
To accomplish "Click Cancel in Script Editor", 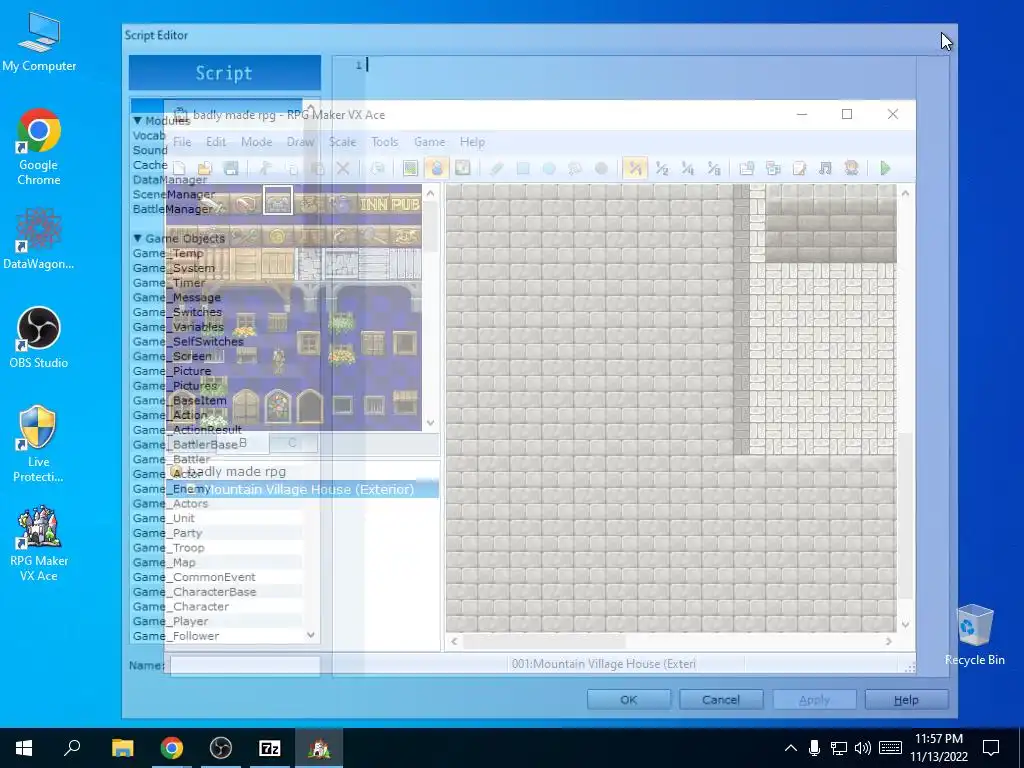I will coord(721,699).
